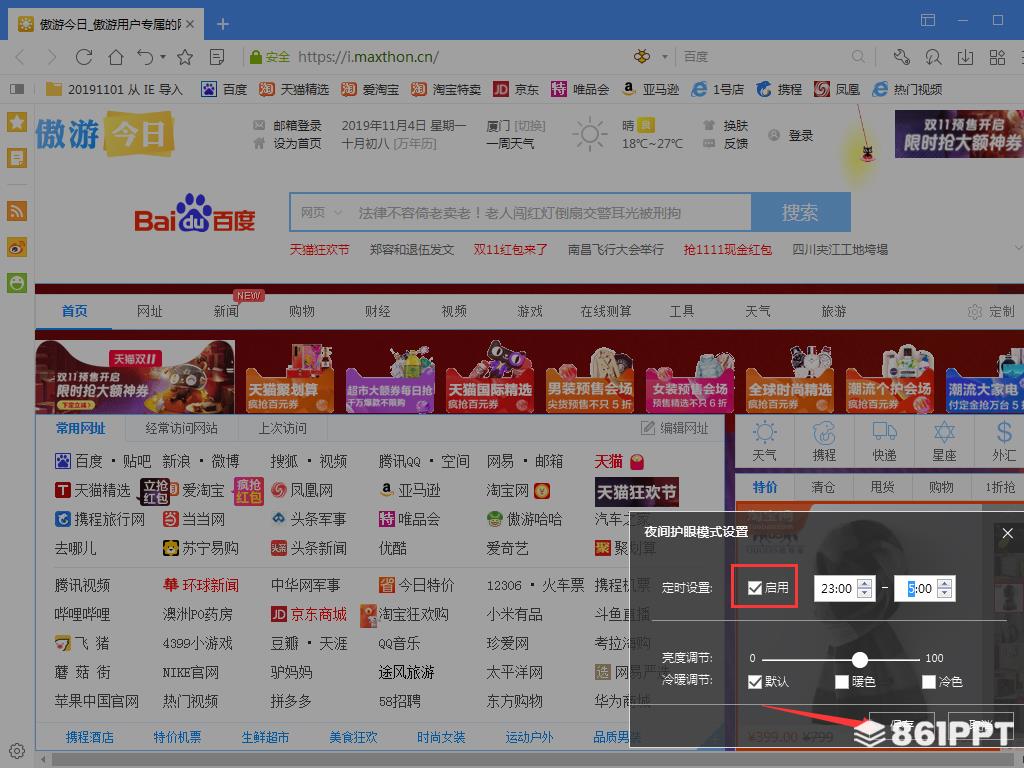Click the bee search engine icon
This screenshot has width=1024, height=768.
point(642,56)
